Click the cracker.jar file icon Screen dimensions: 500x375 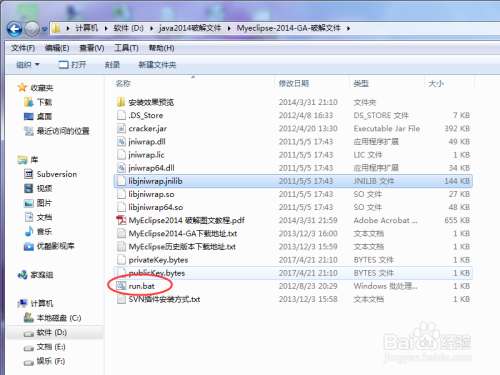tap(121, 128)
